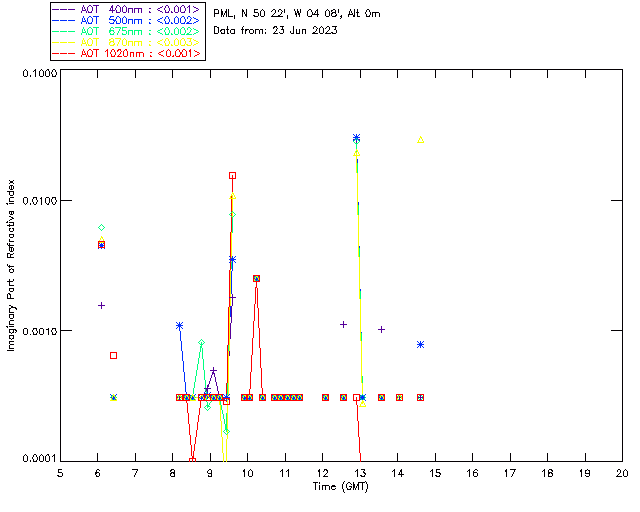
Task: Select legend entry 'AOT 1020nm : <0.001>'
Action: tap(140, 53)
